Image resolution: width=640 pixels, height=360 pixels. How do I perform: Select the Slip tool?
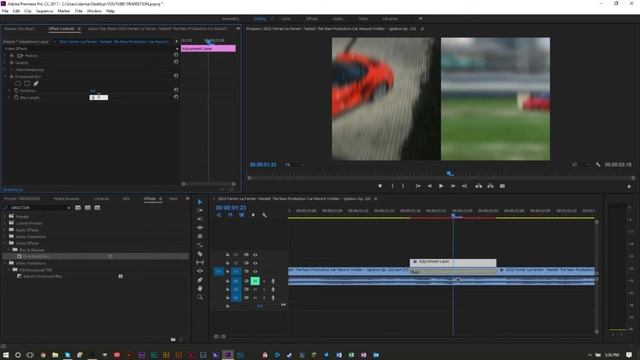pos(200,262)
